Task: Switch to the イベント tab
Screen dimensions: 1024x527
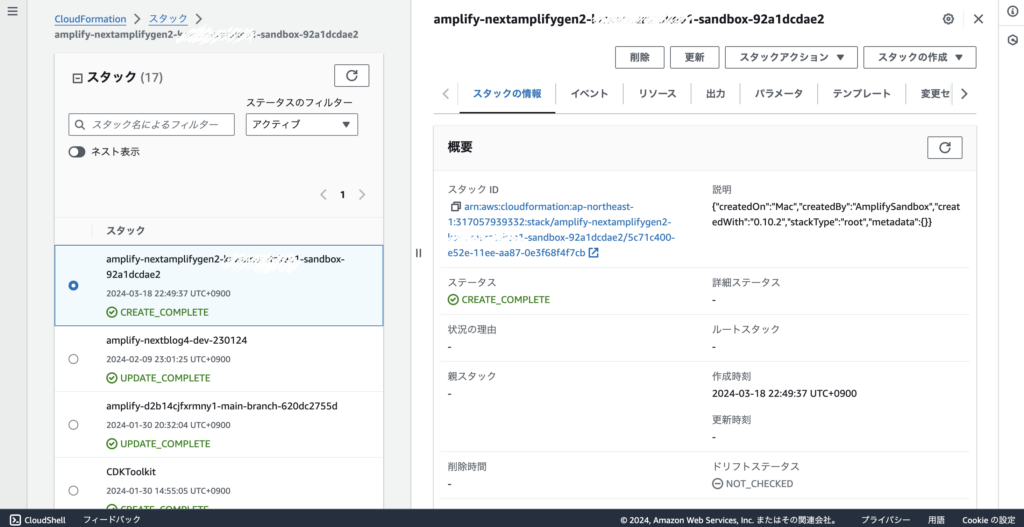Action: (589, 93)
